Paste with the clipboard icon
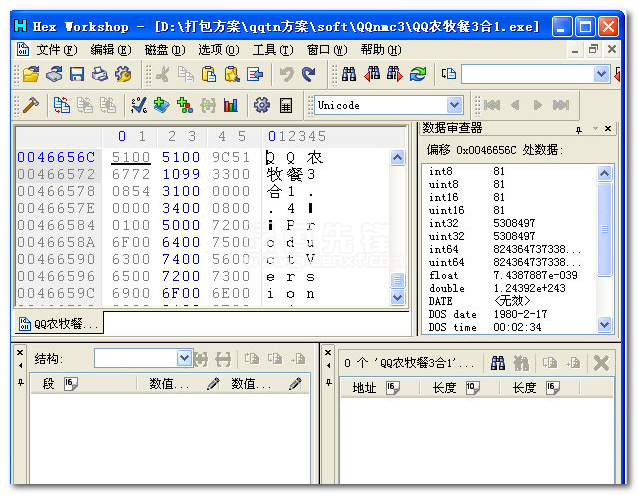The image size is (638, 495). pyautogui.click(x=209, y=74)
